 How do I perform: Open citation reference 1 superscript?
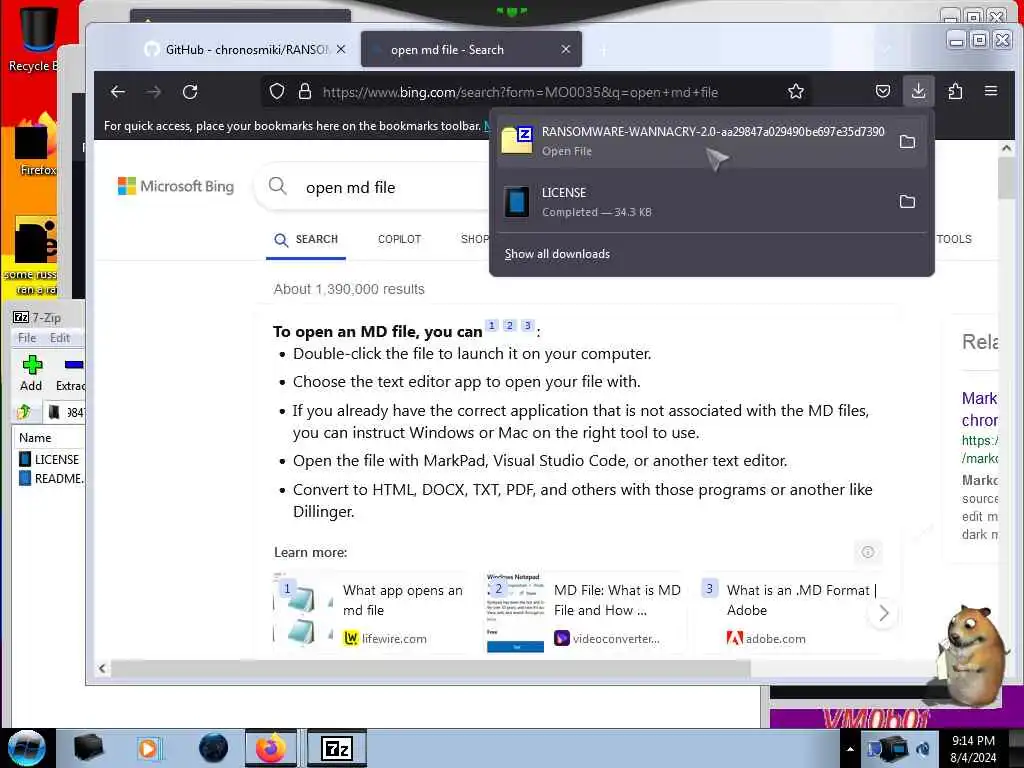coord(492,325)
